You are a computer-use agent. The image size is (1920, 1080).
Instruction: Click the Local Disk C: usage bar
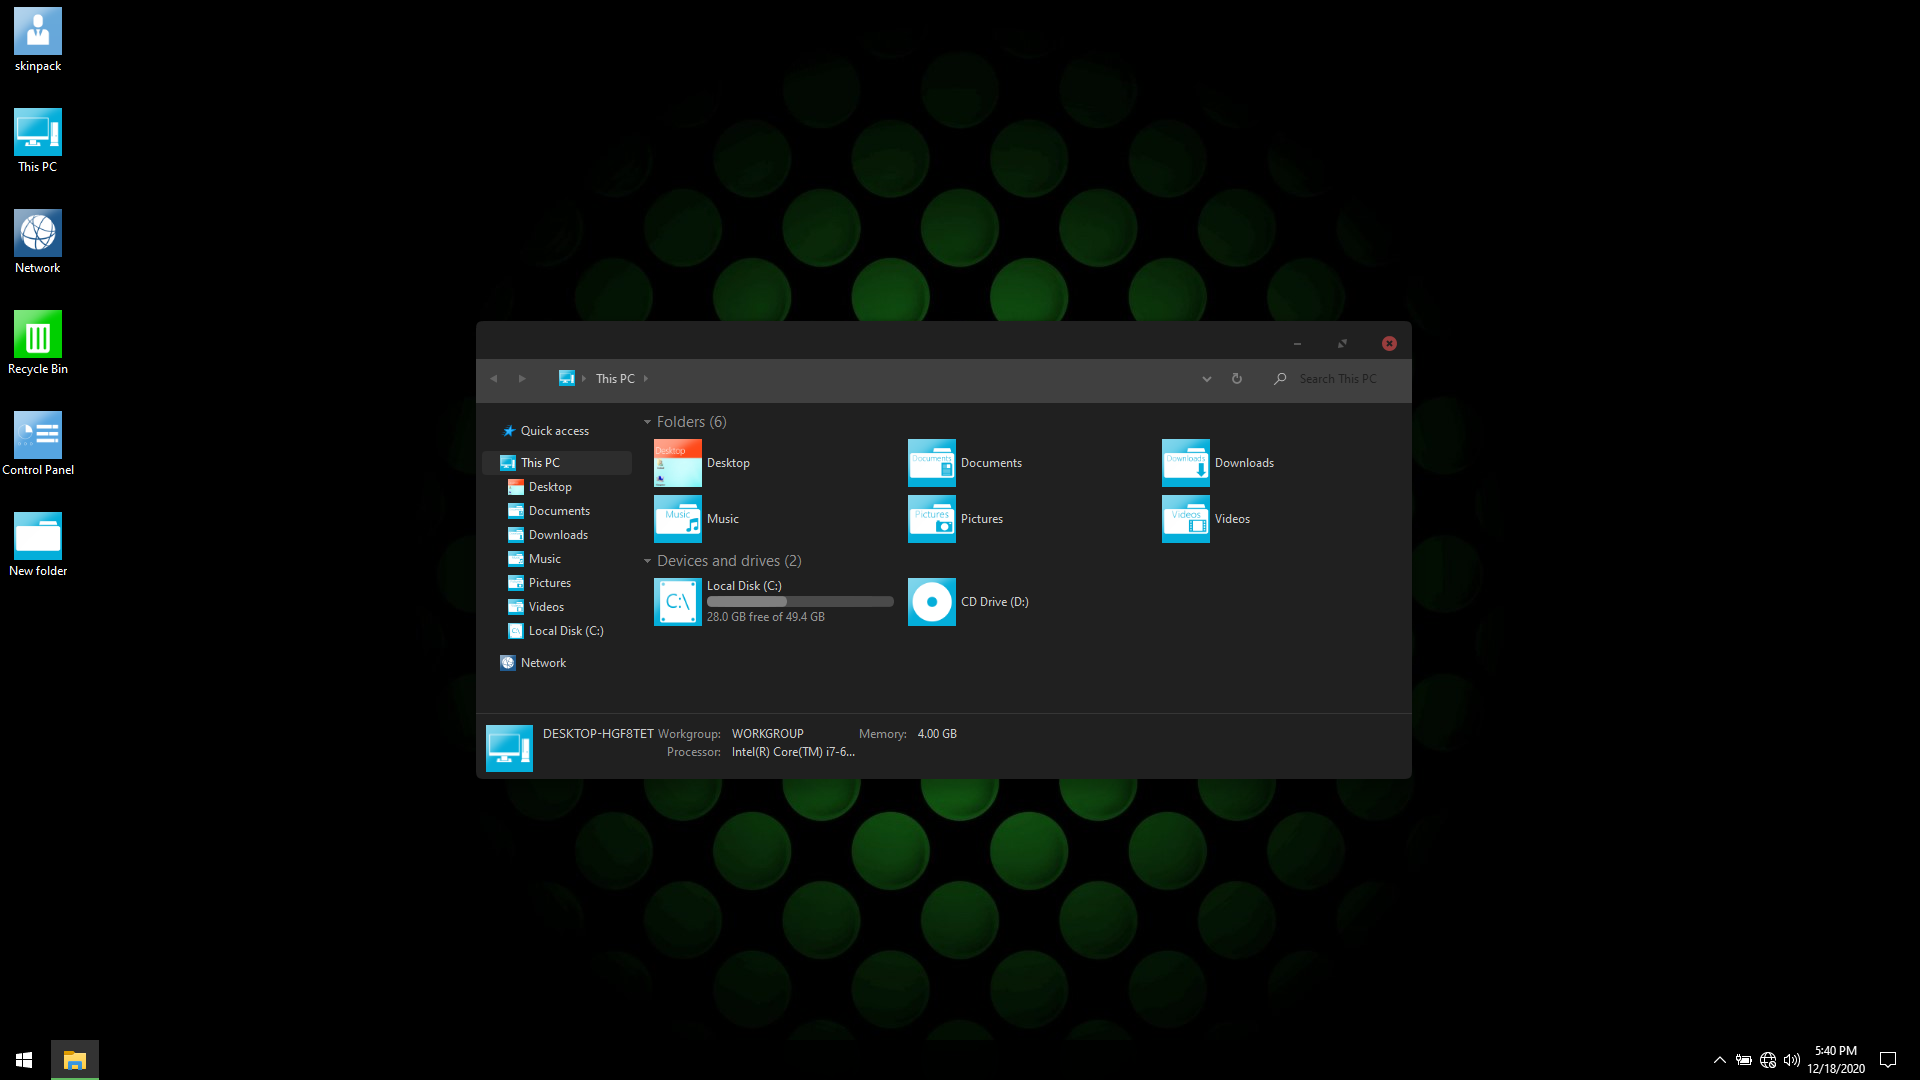800,602
